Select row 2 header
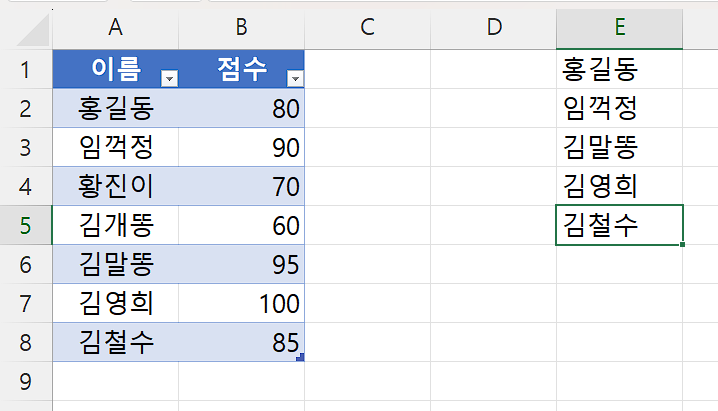Viewport: 718px width, 411px height. tap(26, 108)
